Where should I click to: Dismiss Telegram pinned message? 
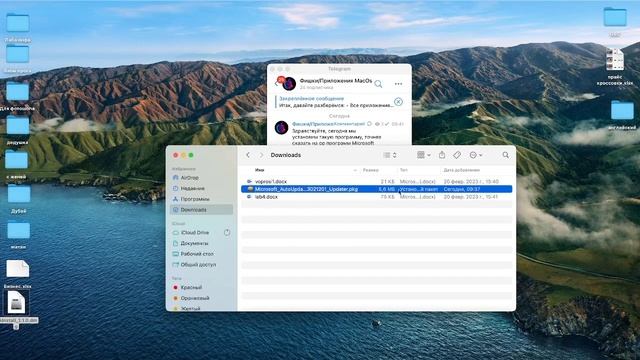[398, 102]
